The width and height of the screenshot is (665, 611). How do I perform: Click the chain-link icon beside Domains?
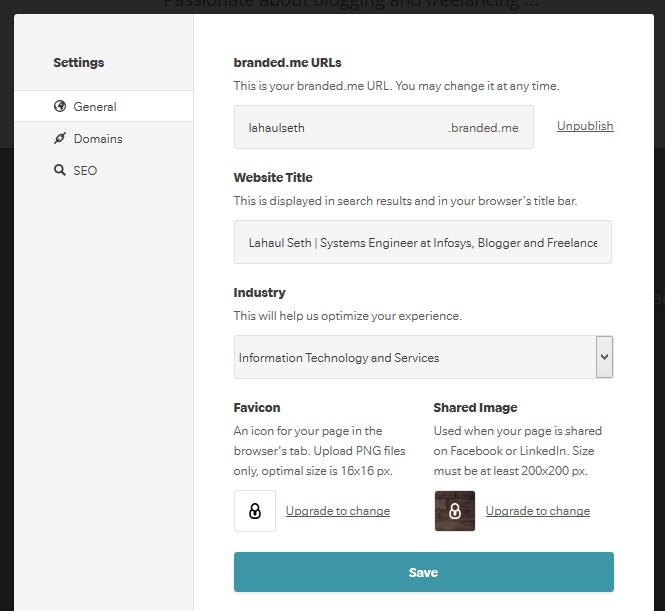[x=60, y=139]
